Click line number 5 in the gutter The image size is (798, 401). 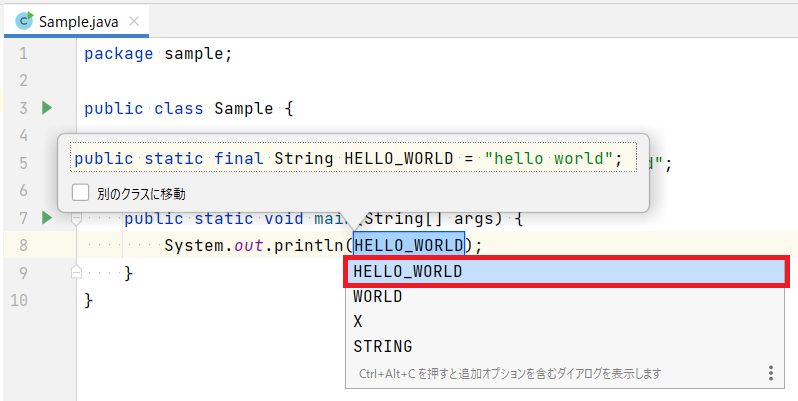pyautogui.click(x=23, y=163)
